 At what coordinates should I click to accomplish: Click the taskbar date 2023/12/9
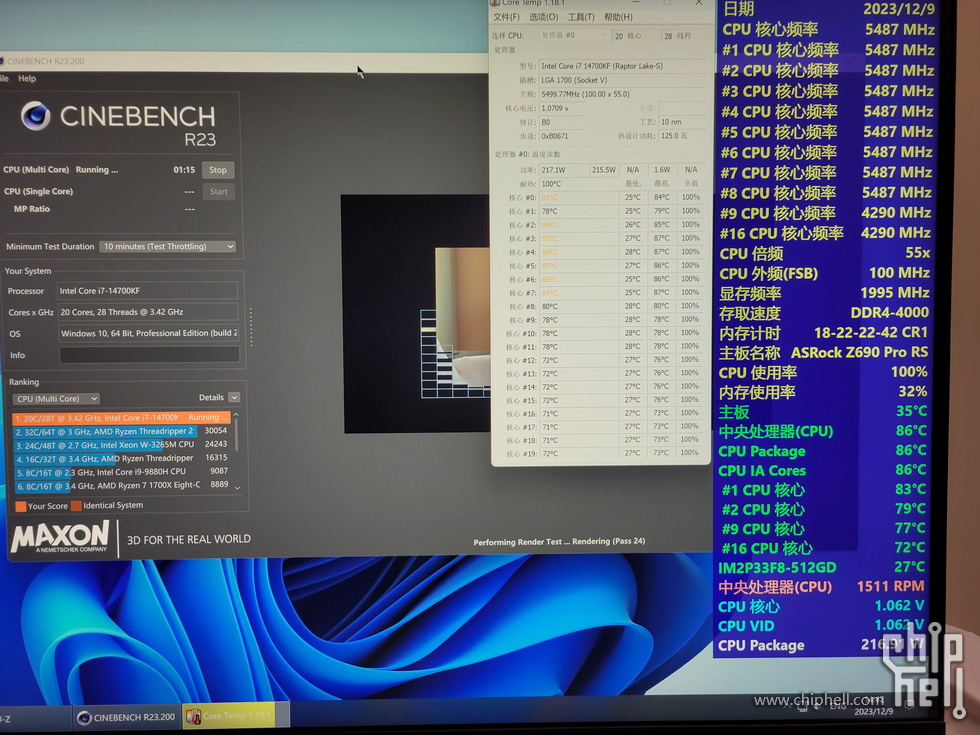(874, 711)
